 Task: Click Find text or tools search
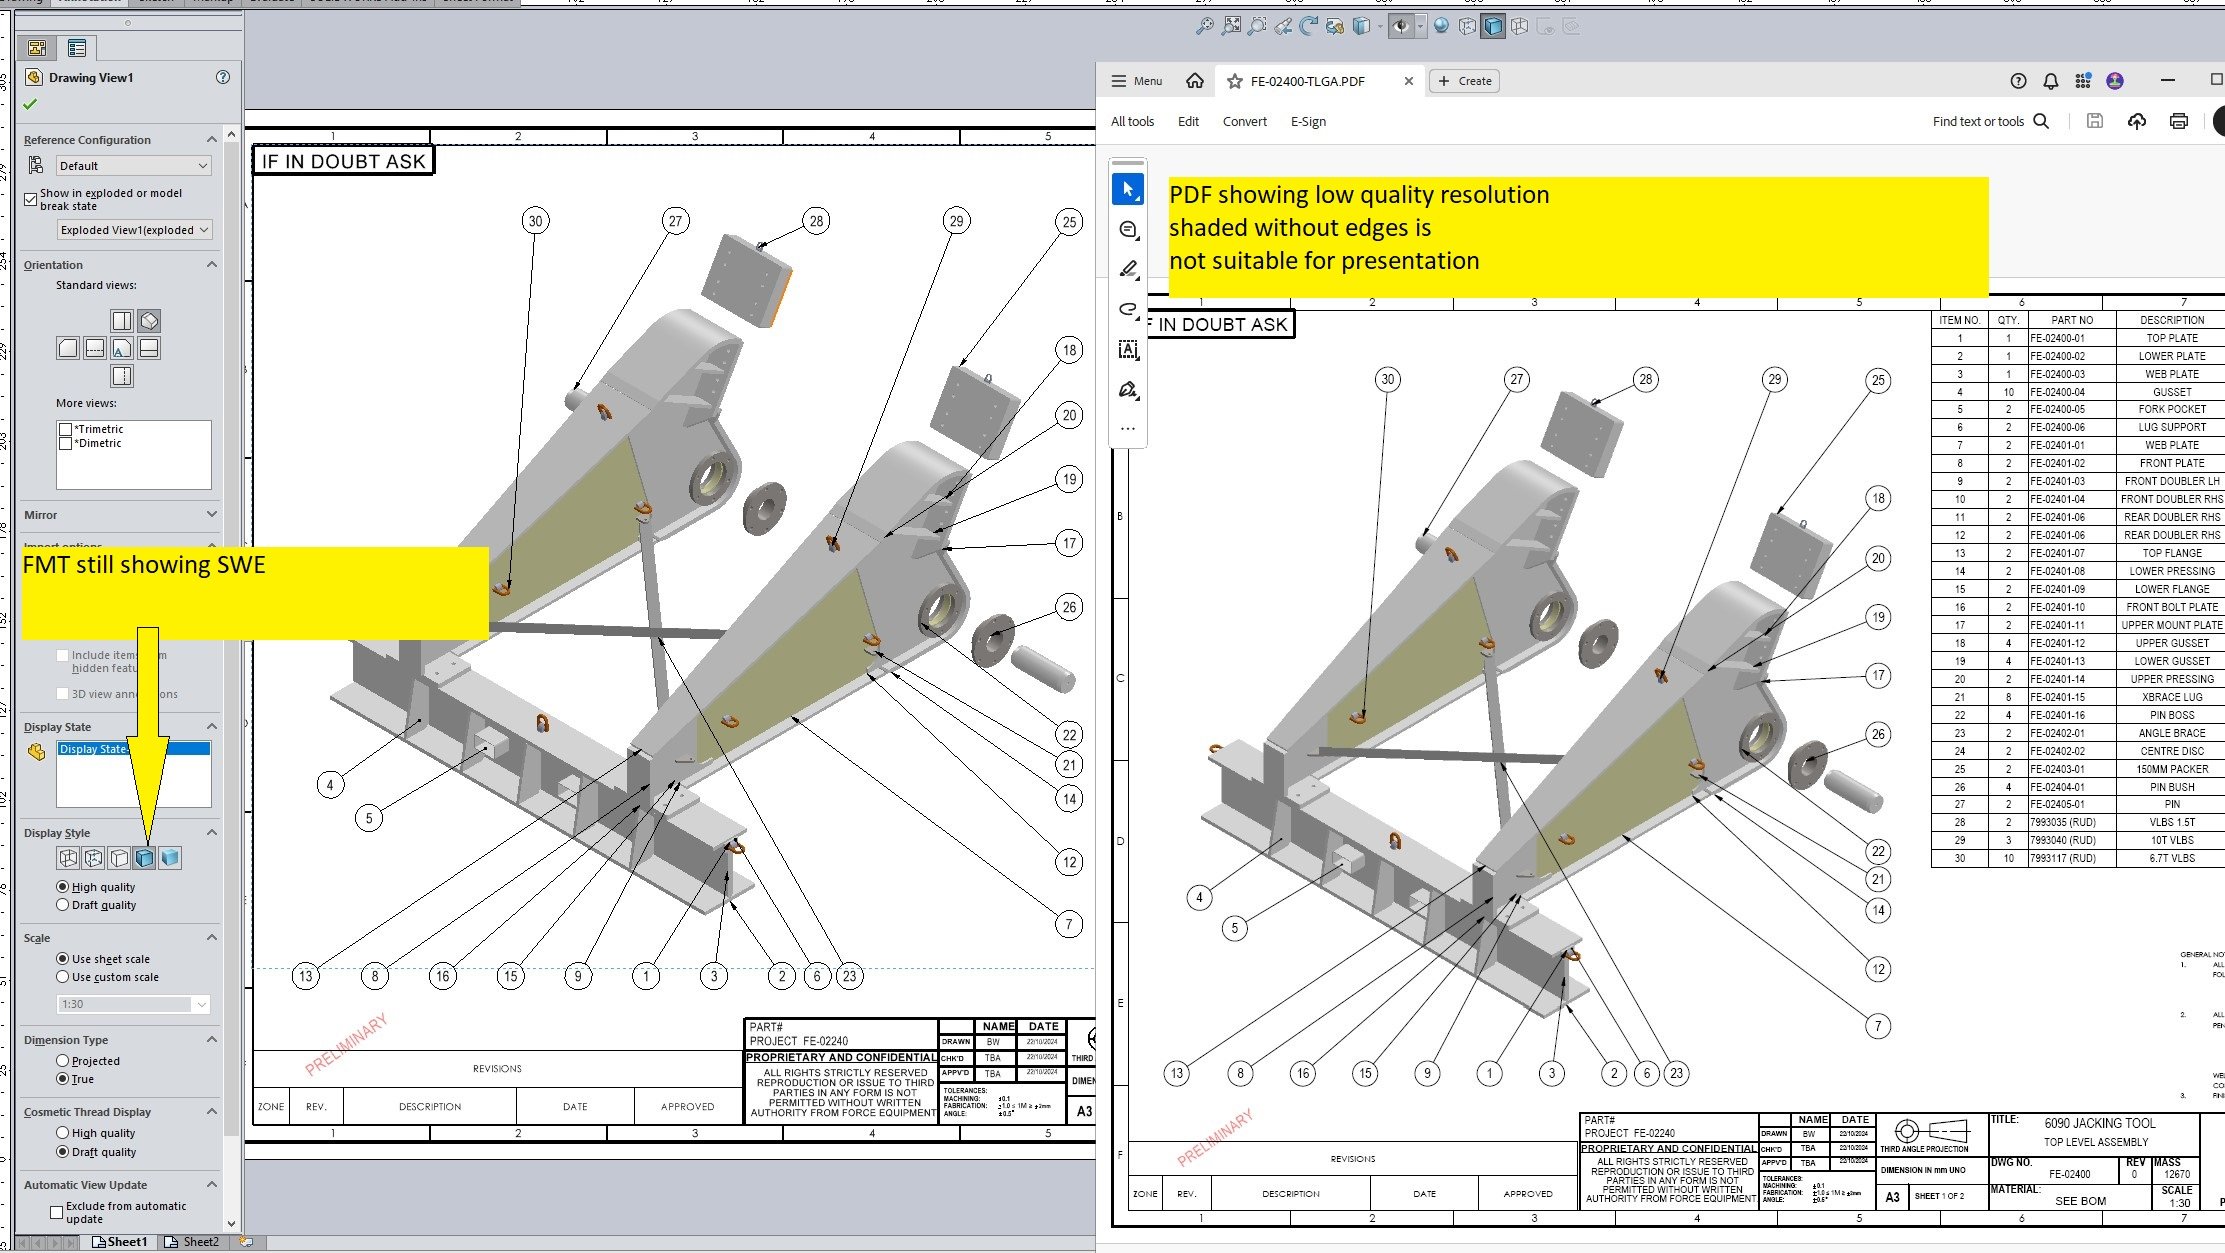(x=1990, y=121)
